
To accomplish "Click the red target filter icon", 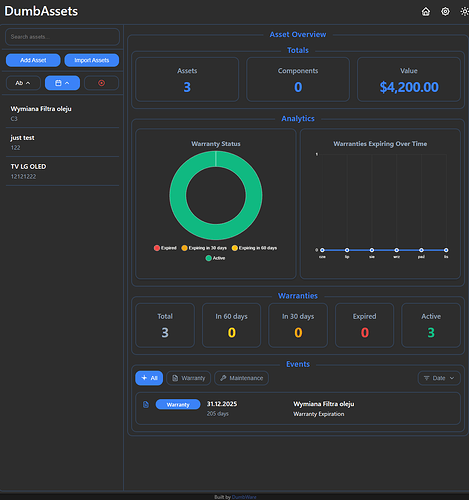I will tap(102, 83).
